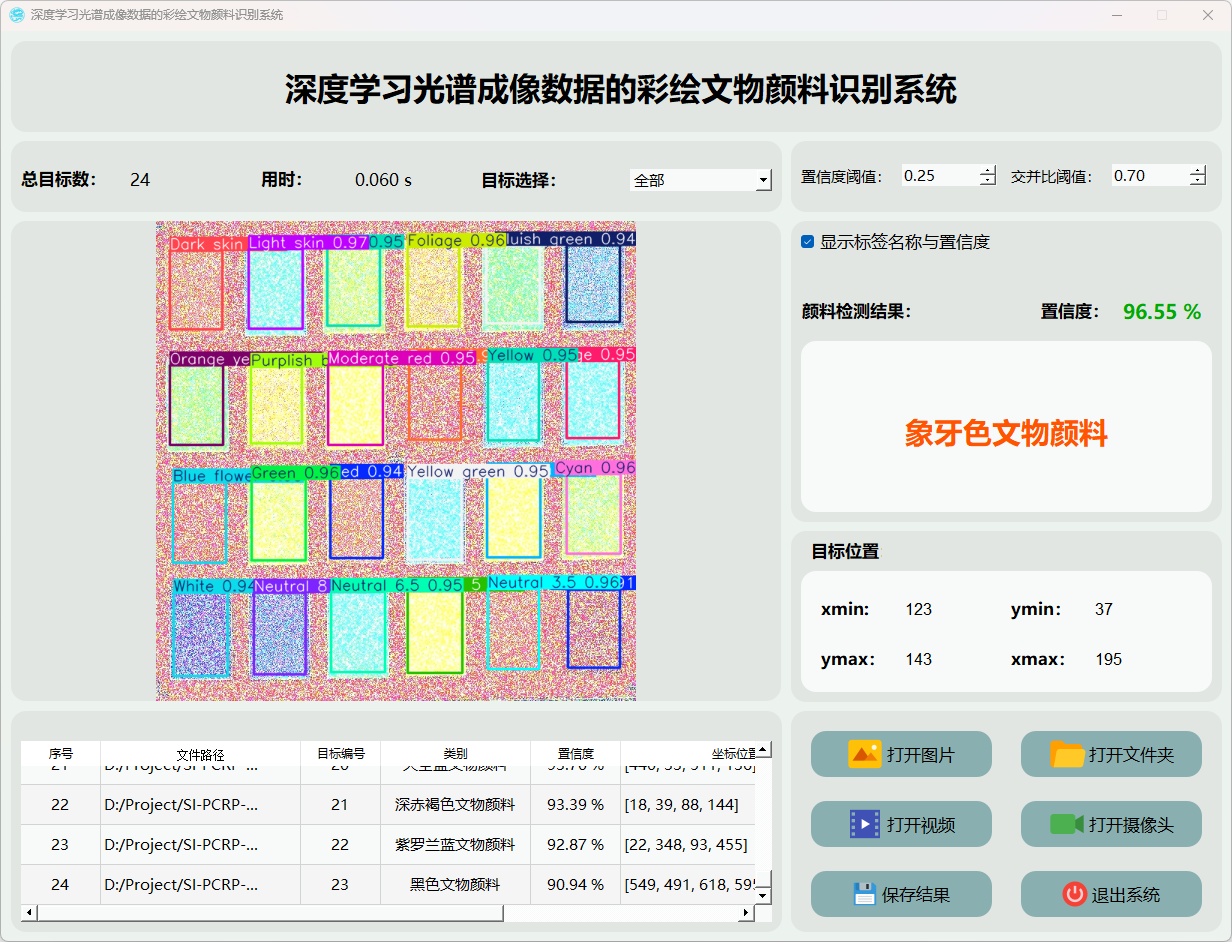1232x942 pixels.
Task: Click the app icon in the title bar
Action: [x=16, y=15]
